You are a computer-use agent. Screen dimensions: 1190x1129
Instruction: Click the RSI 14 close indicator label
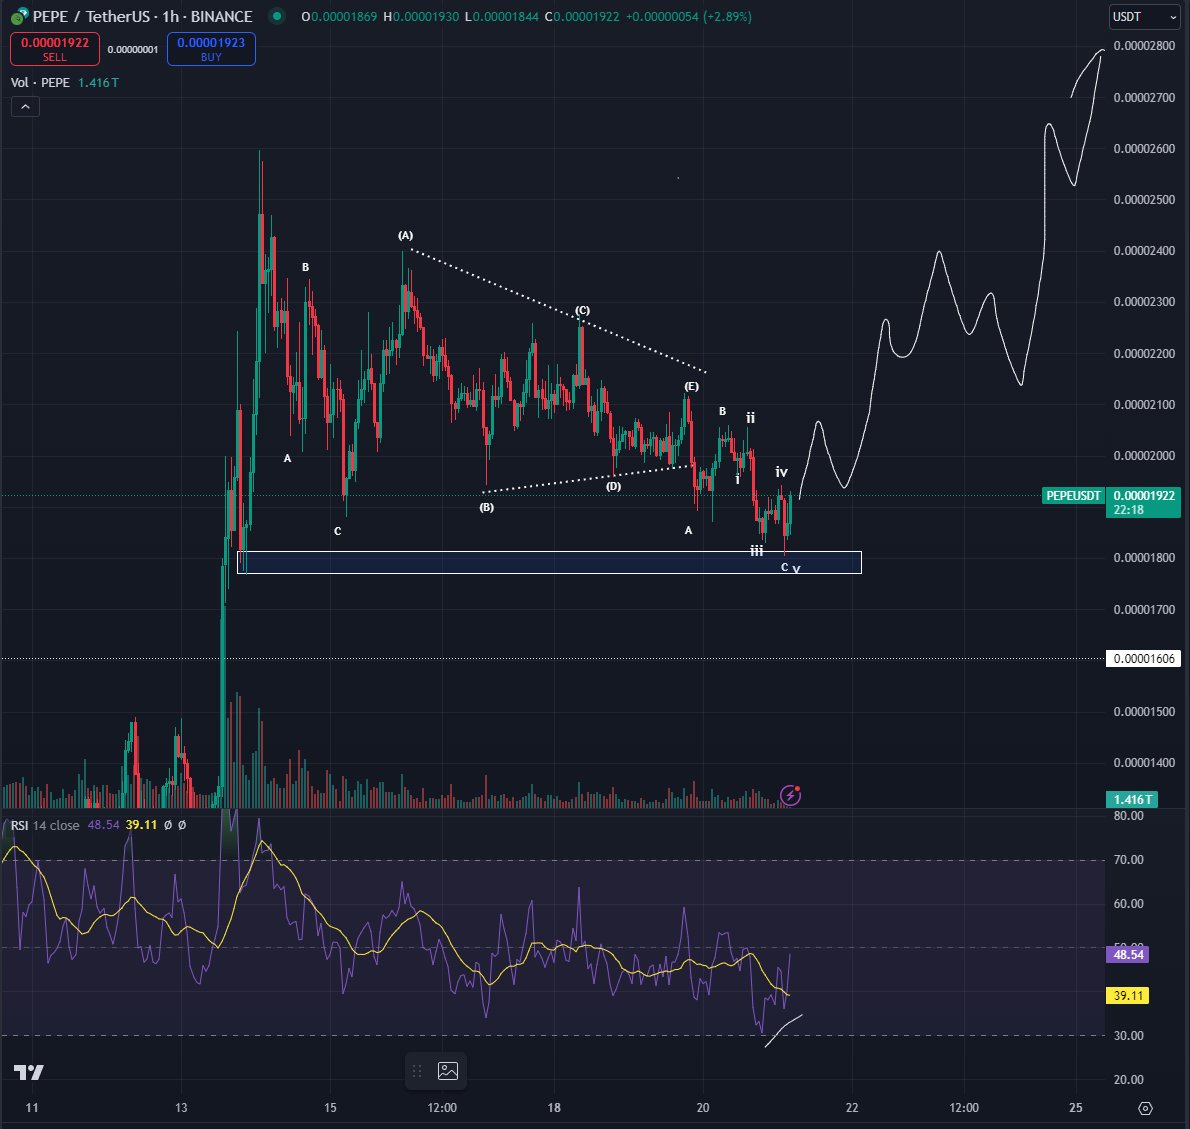point(45,825)
